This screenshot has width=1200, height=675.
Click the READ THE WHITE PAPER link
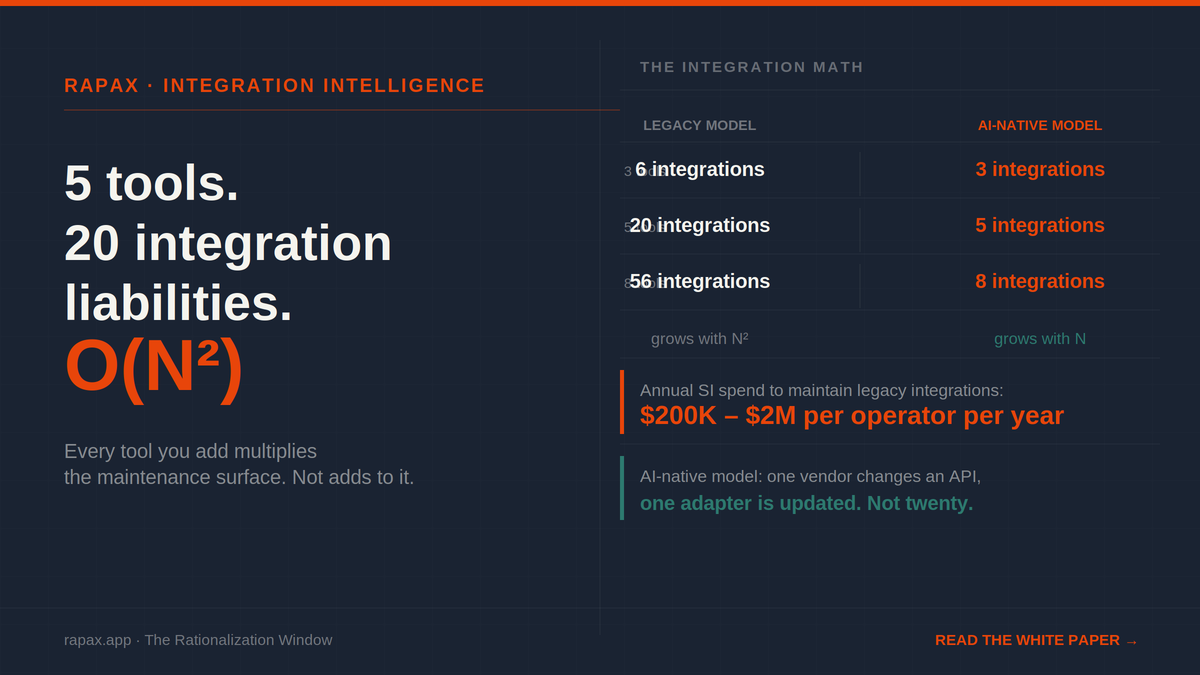1036,640
